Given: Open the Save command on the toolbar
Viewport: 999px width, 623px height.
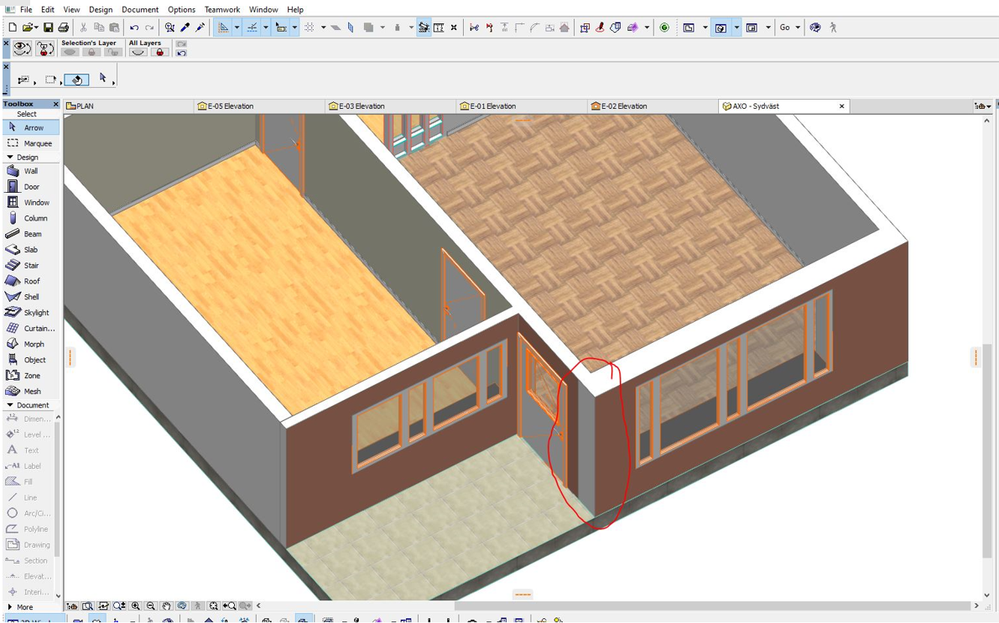Looking at the screenshot, I should click(x=48, y=27).
